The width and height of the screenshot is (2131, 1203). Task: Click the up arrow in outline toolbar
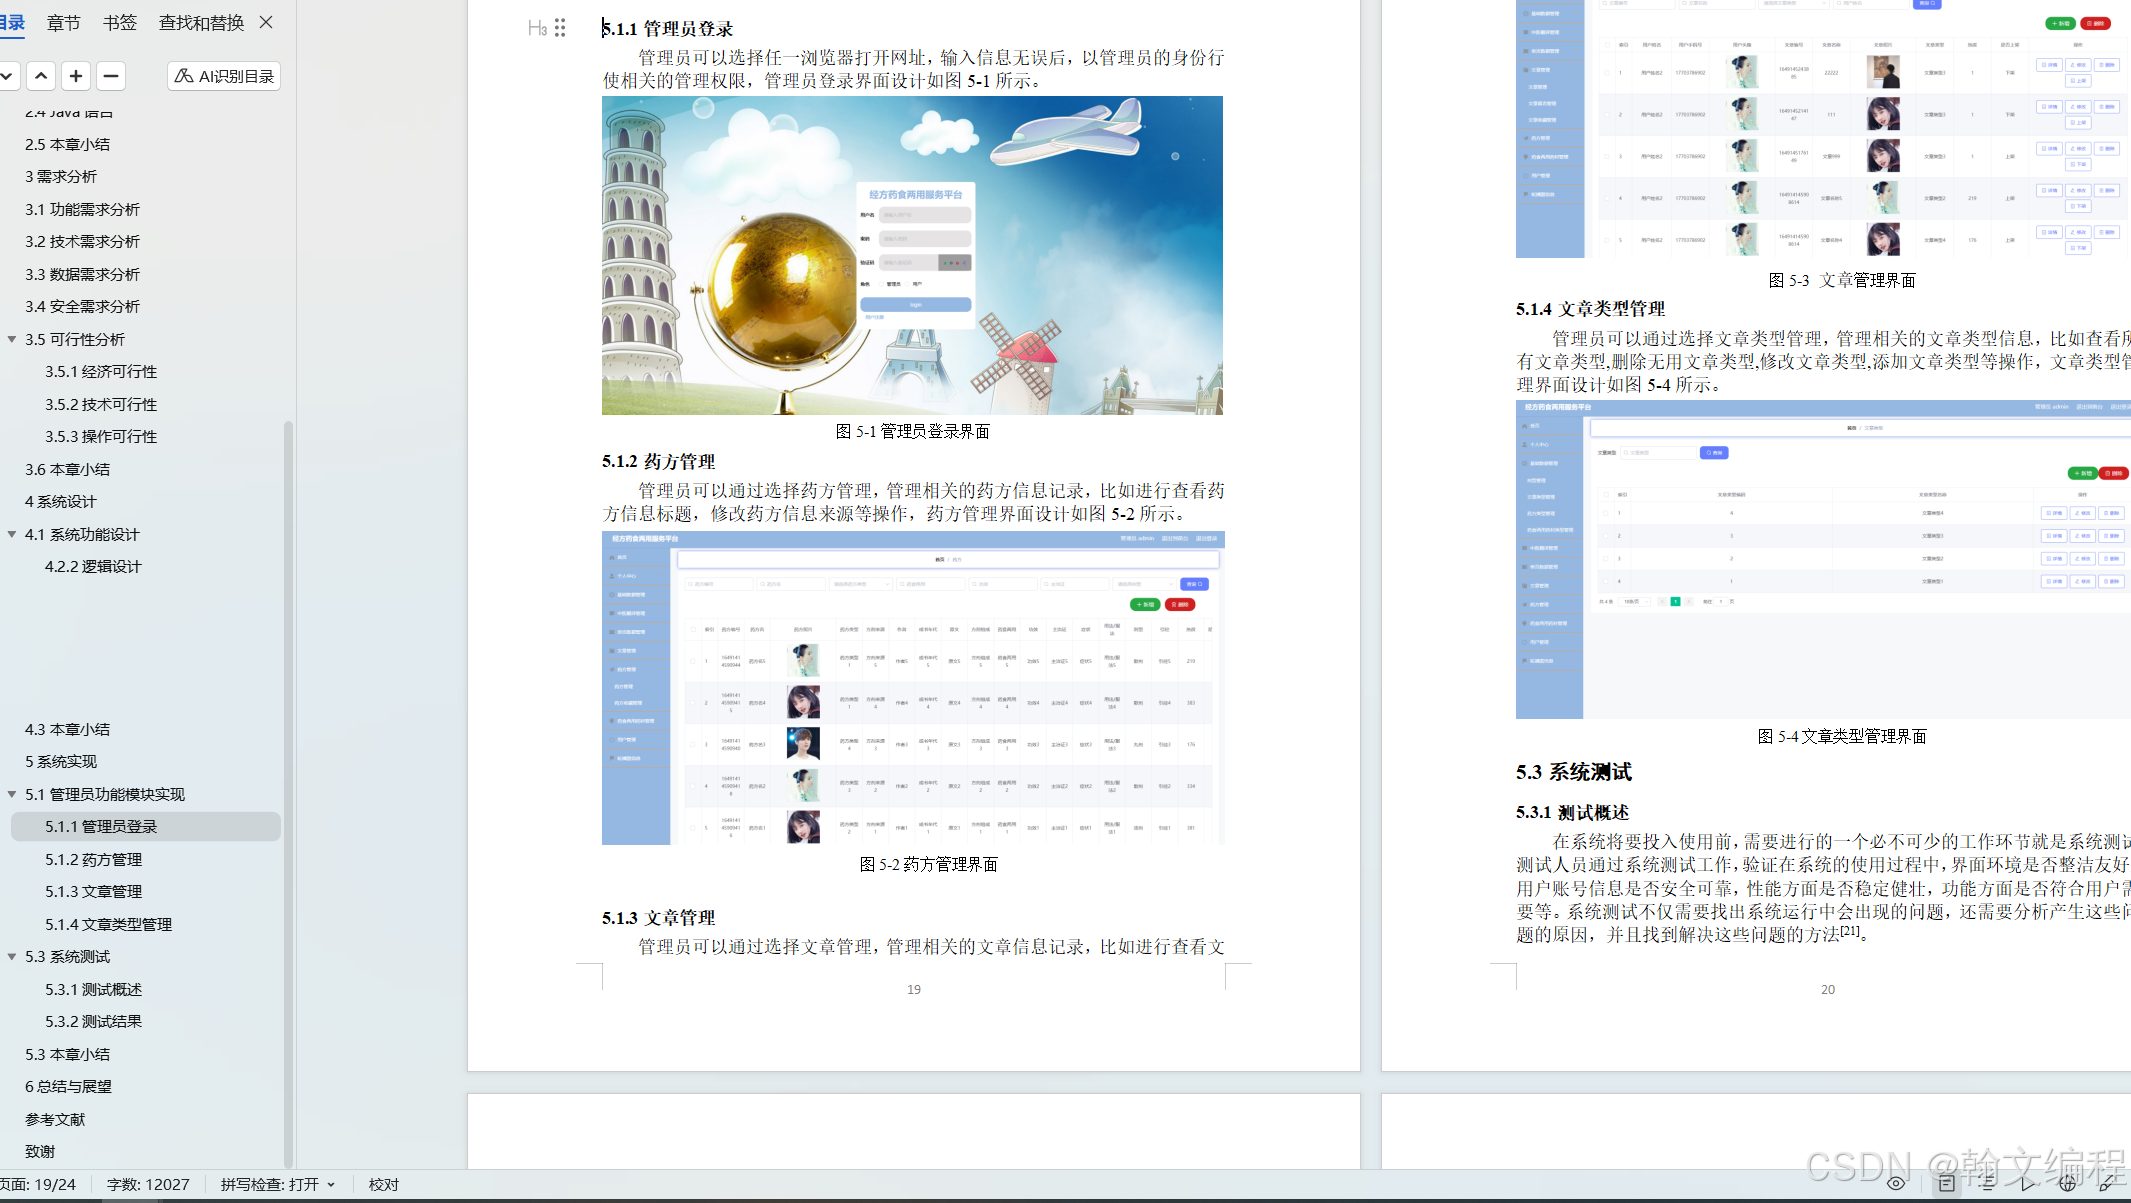[x=41, y=76]
